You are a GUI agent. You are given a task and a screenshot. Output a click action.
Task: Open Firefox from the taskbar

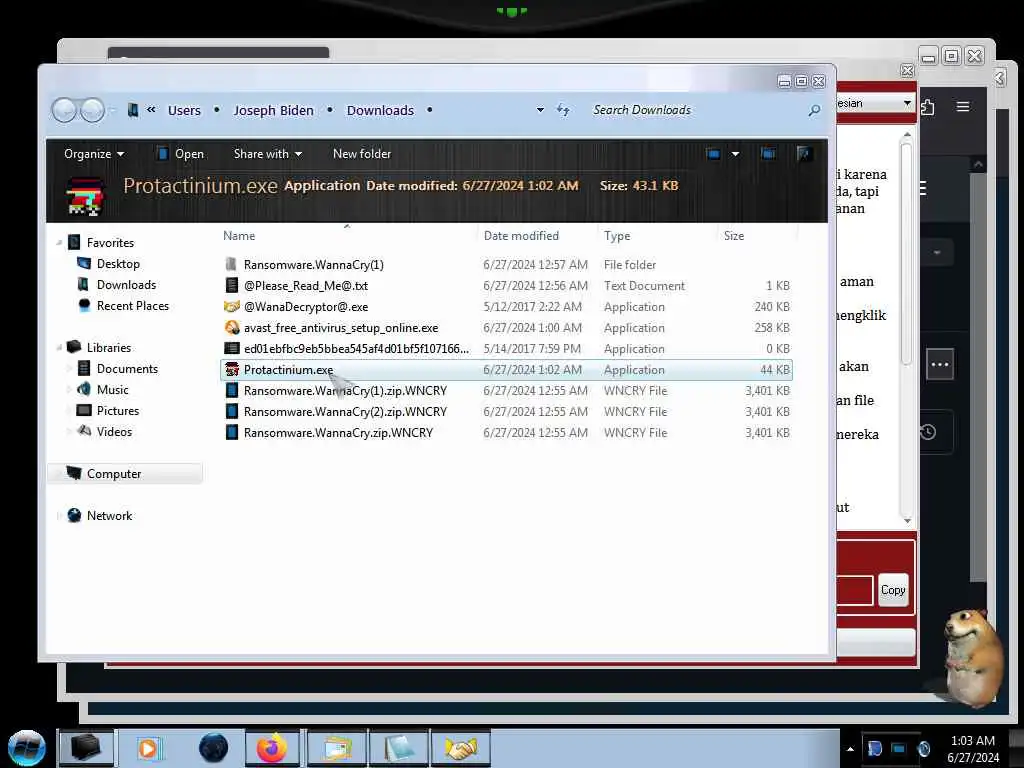click(x=272, y=748)
